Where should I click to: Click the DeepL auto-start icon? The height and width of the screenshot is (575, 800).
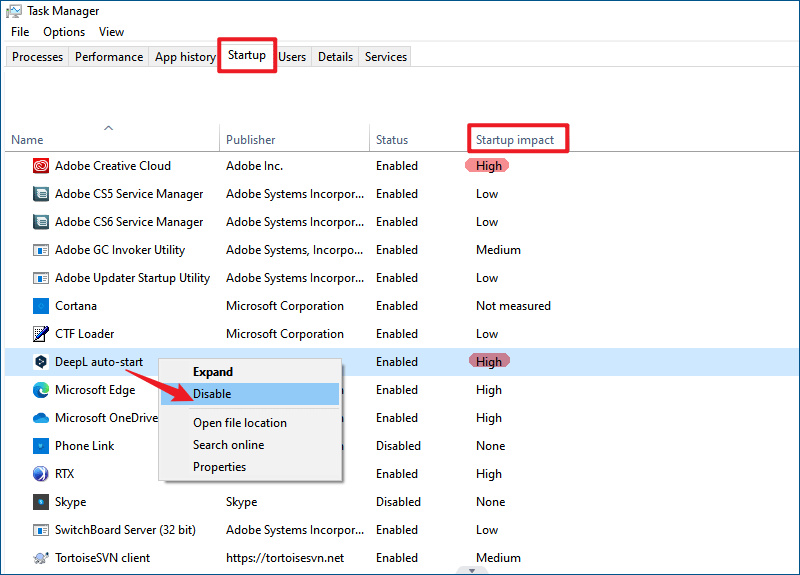[x=41, y=362]
